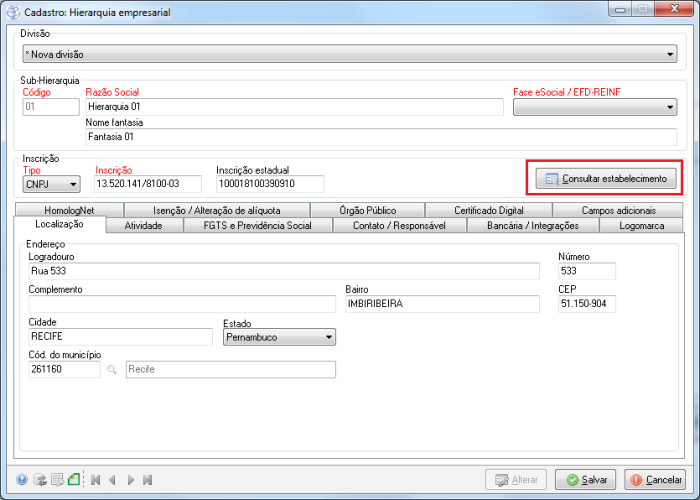Click the green folder icon in bottom toolbar

point(74,480)
